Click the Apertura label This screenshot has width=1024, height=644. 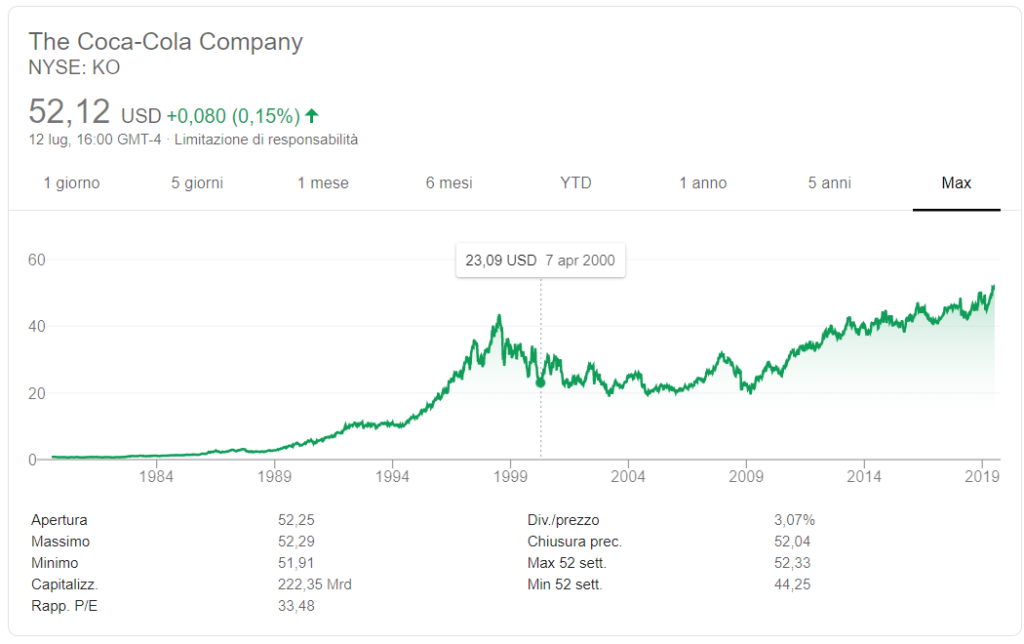coord(59,521)
